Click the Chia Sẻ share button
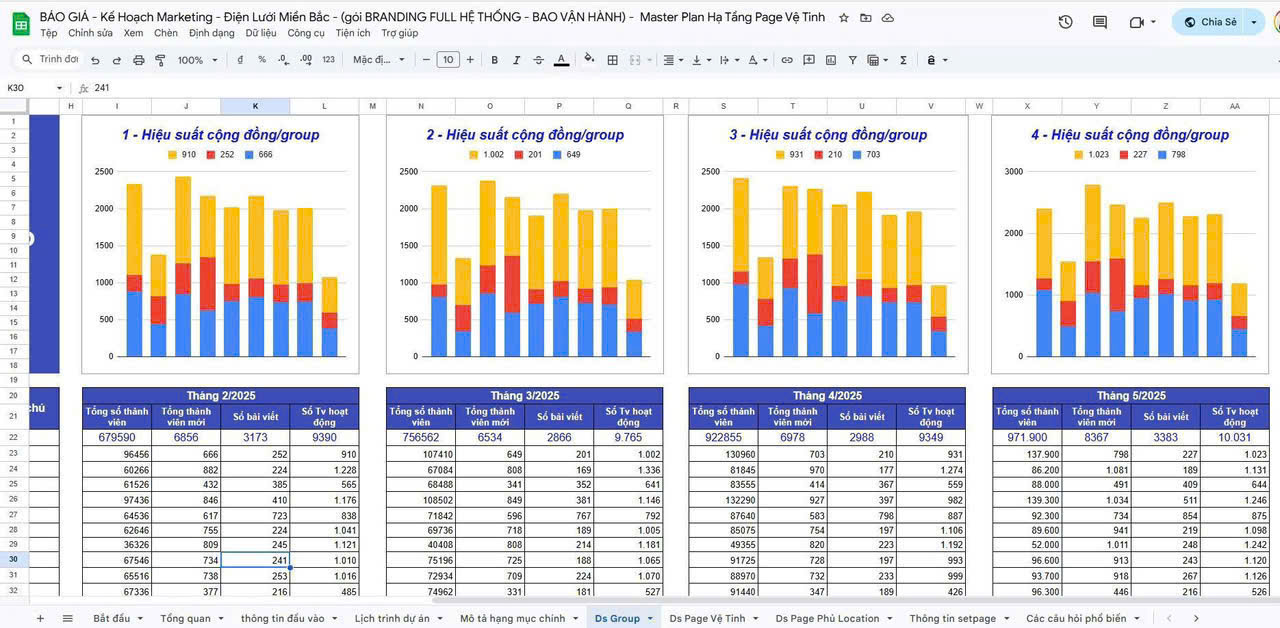1280x628 pixels. coord(1209,22)
